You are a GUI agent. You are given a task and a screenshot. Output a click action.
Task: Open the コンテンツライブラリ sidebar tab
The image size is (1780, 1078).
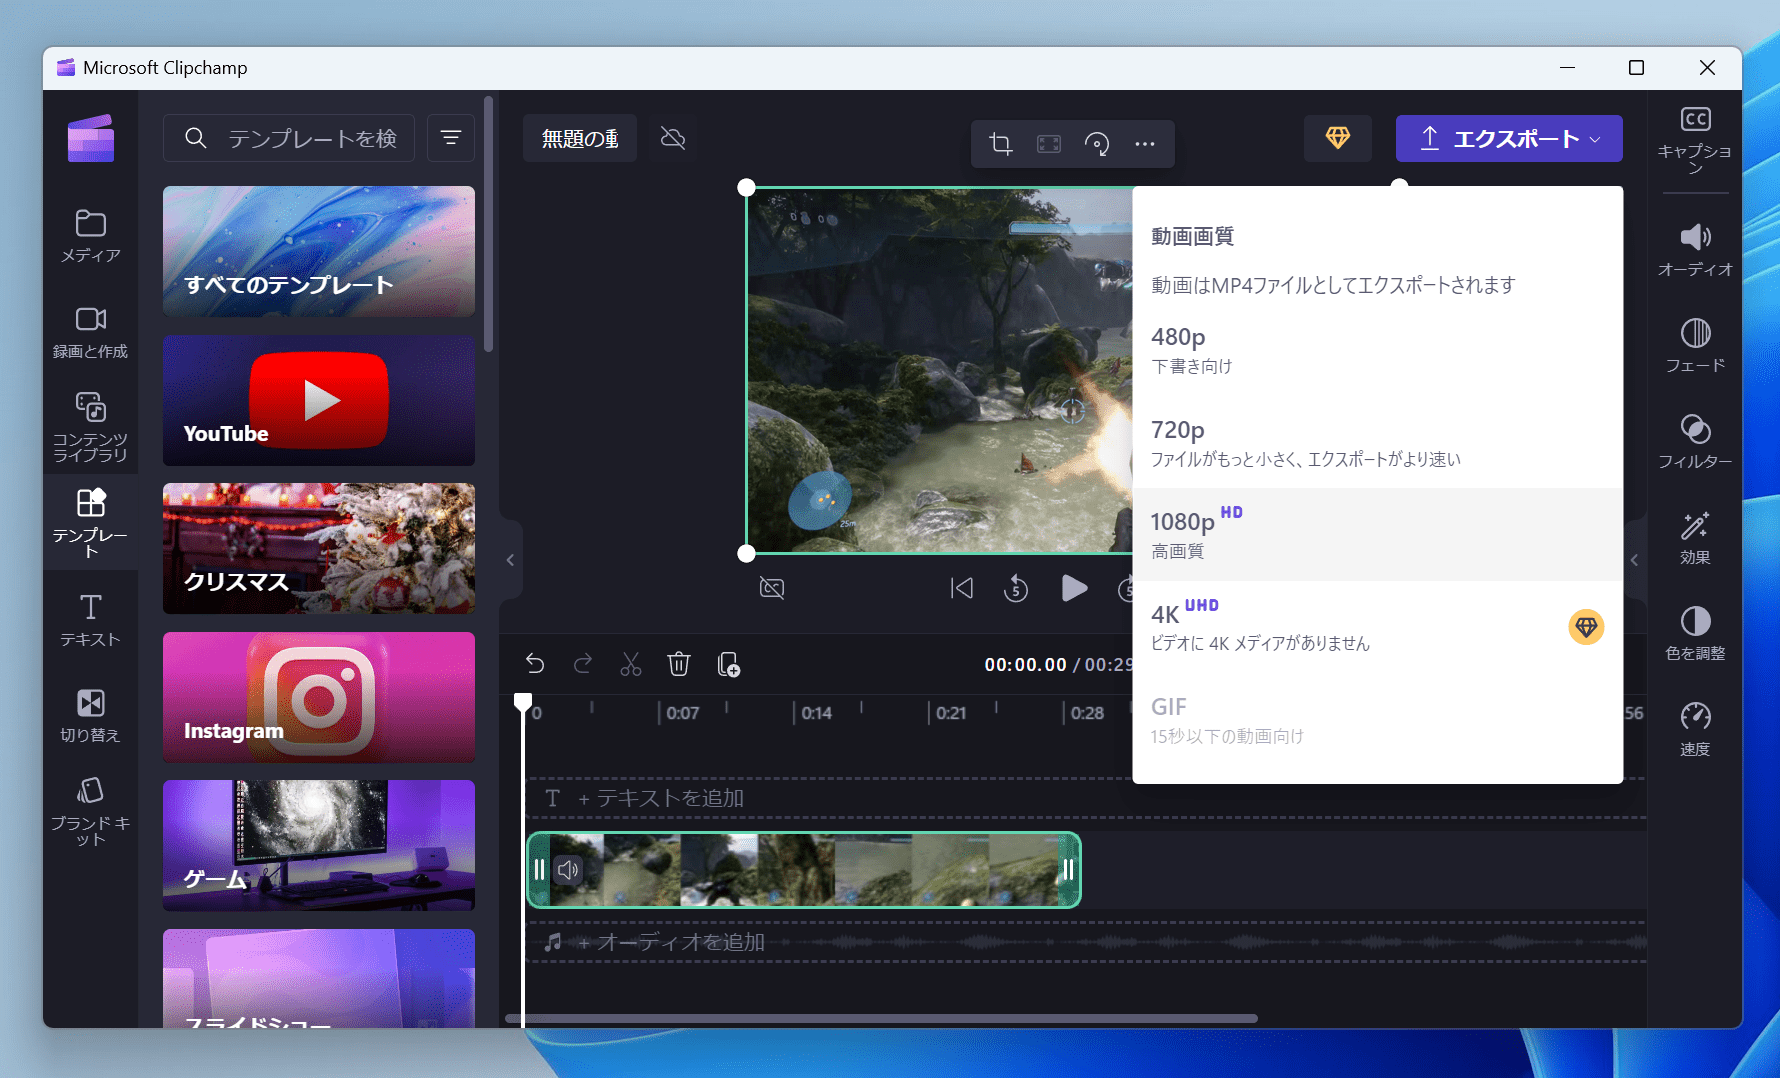[90, 427]
